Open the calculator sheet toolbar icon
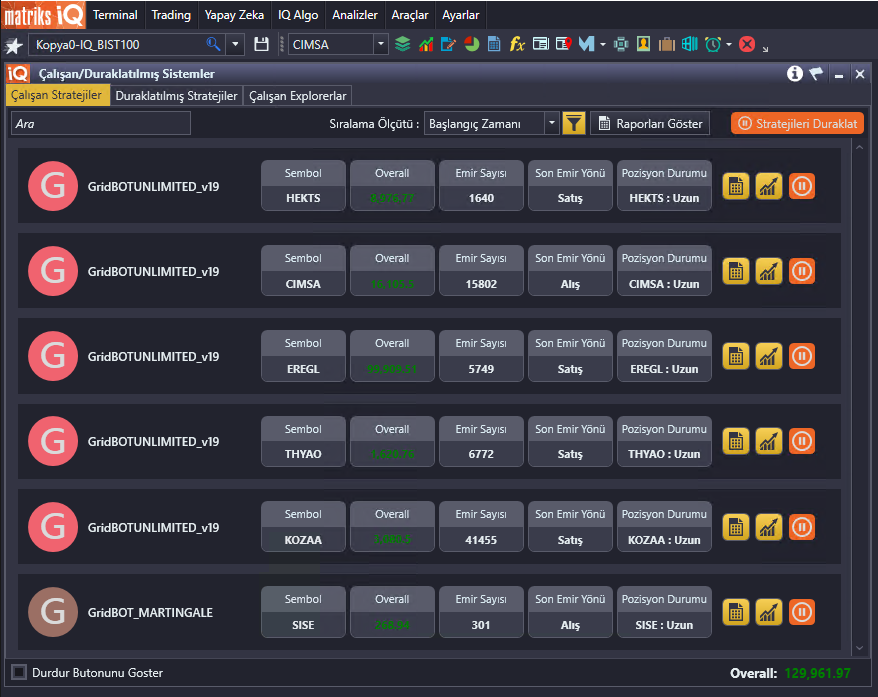This screenshot has height=697, width=878. coord(494,44)
